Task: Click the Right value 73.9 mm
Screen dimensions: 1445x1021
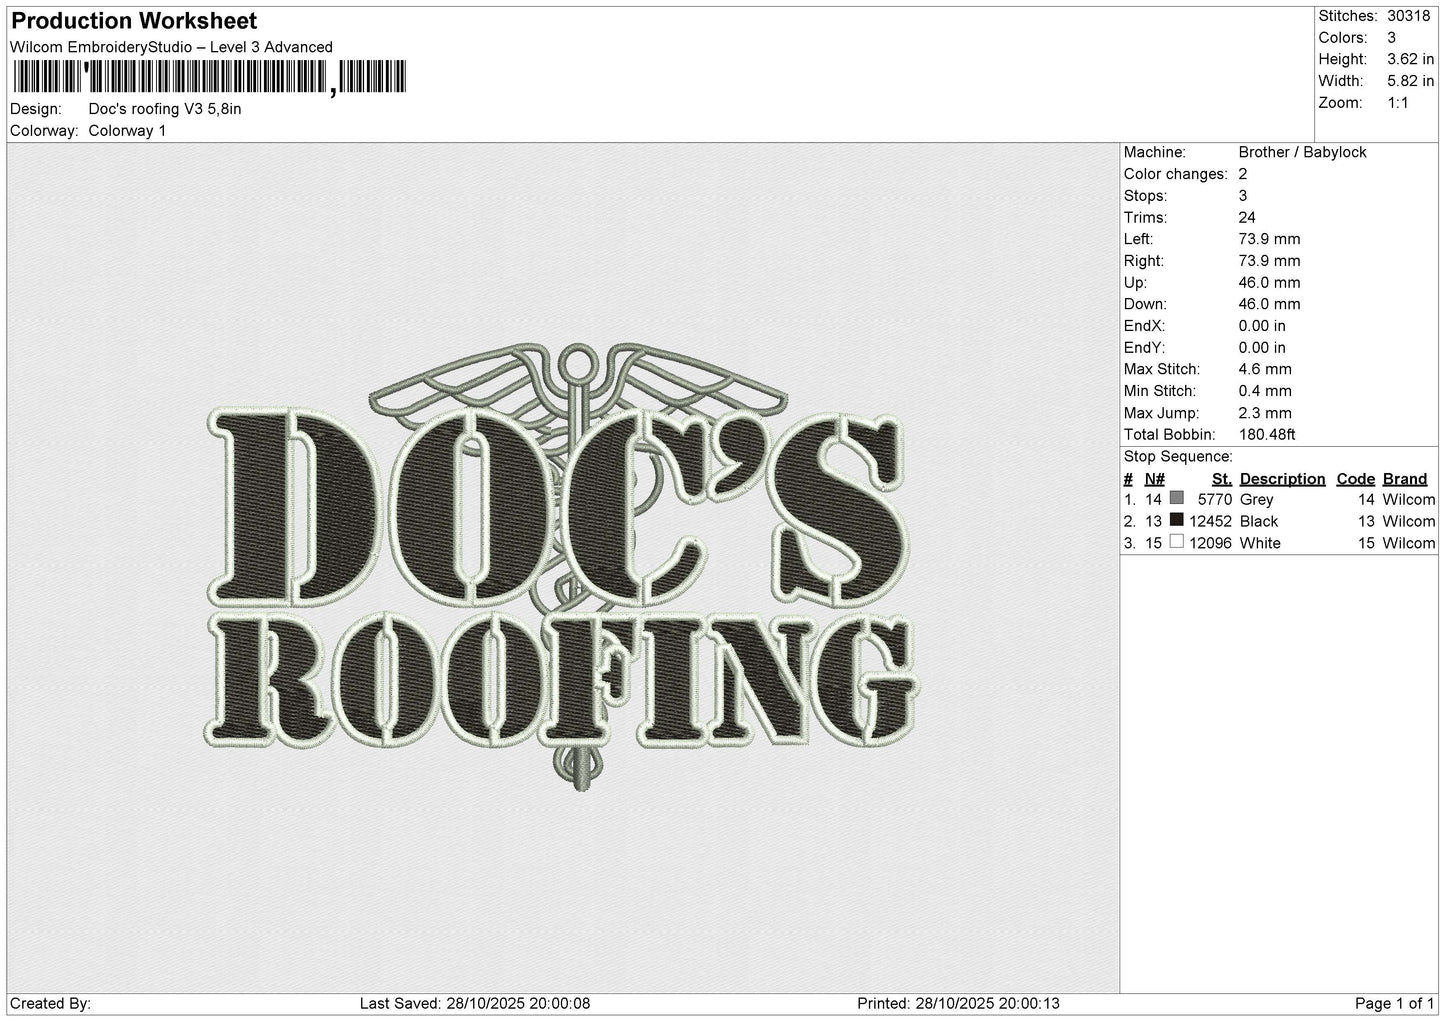Action: (x=1269, y=261)
